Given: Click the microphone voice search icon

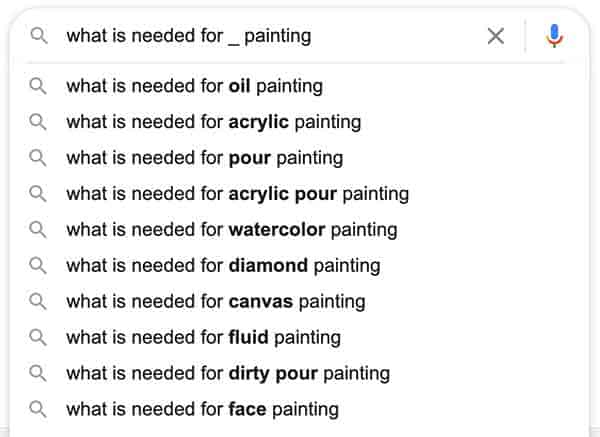Looking at the screenshot, I should tap(554, 36).
